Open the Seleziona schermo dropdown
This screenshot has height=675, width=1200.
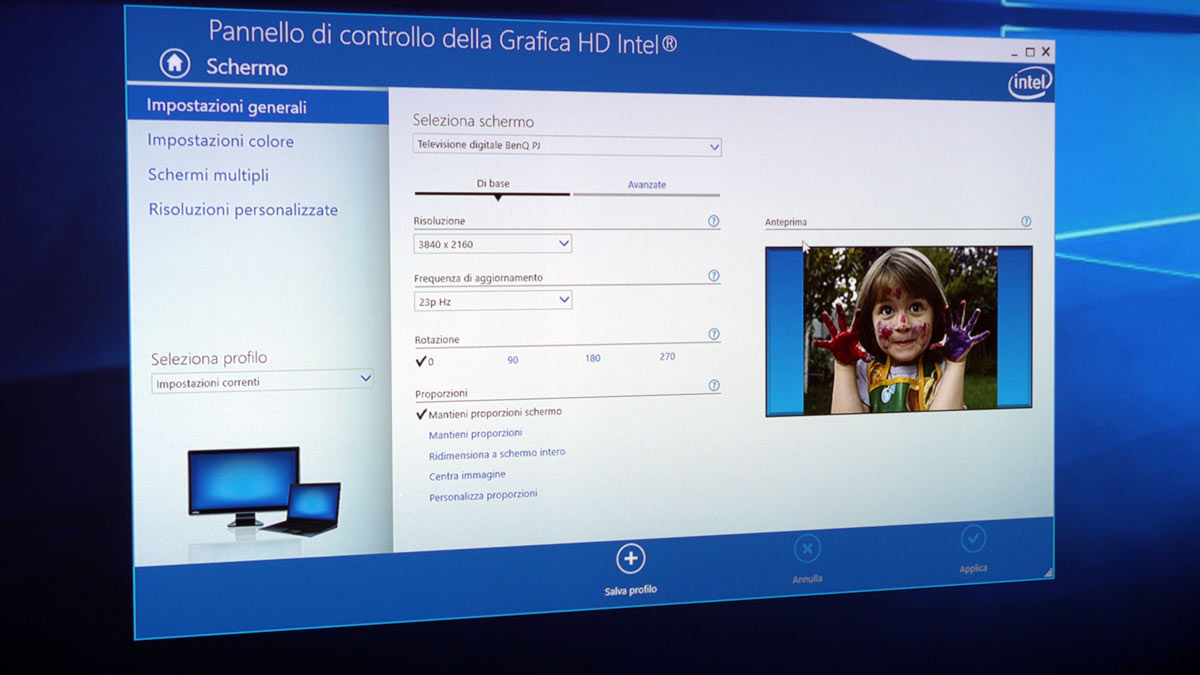(x=567, y=146)
